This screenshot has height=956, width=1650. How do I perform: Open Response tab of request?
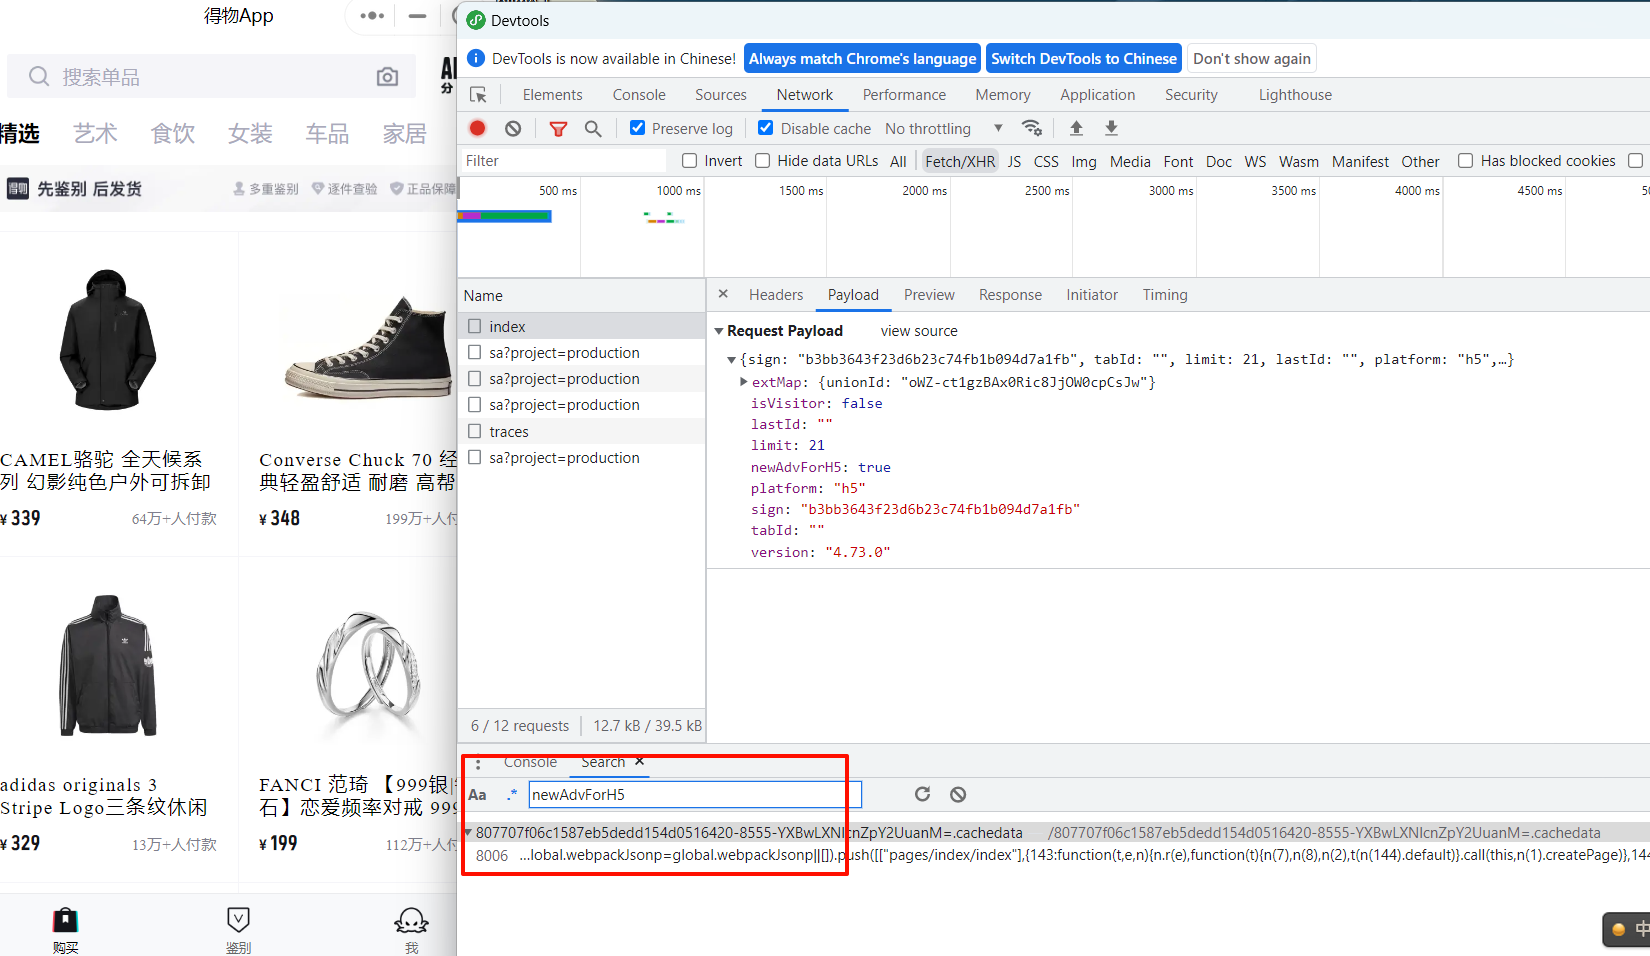(x=1010, y=295)
